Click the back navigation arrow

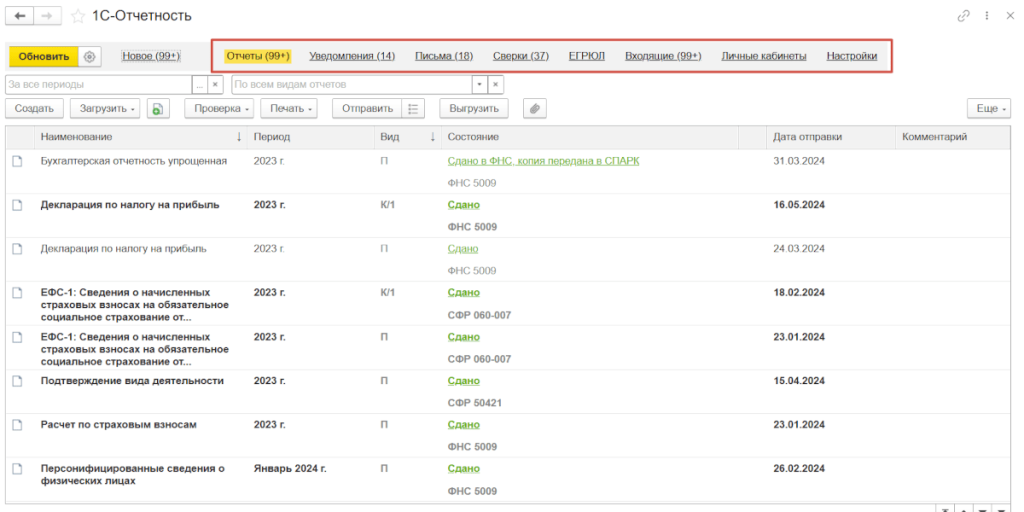pyautogui.click(x=20, y=16)
